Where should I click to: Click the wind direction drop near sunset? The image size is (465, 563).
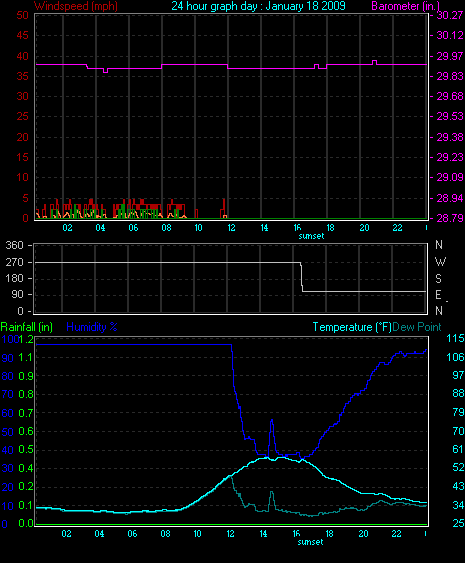coord(302,277)
